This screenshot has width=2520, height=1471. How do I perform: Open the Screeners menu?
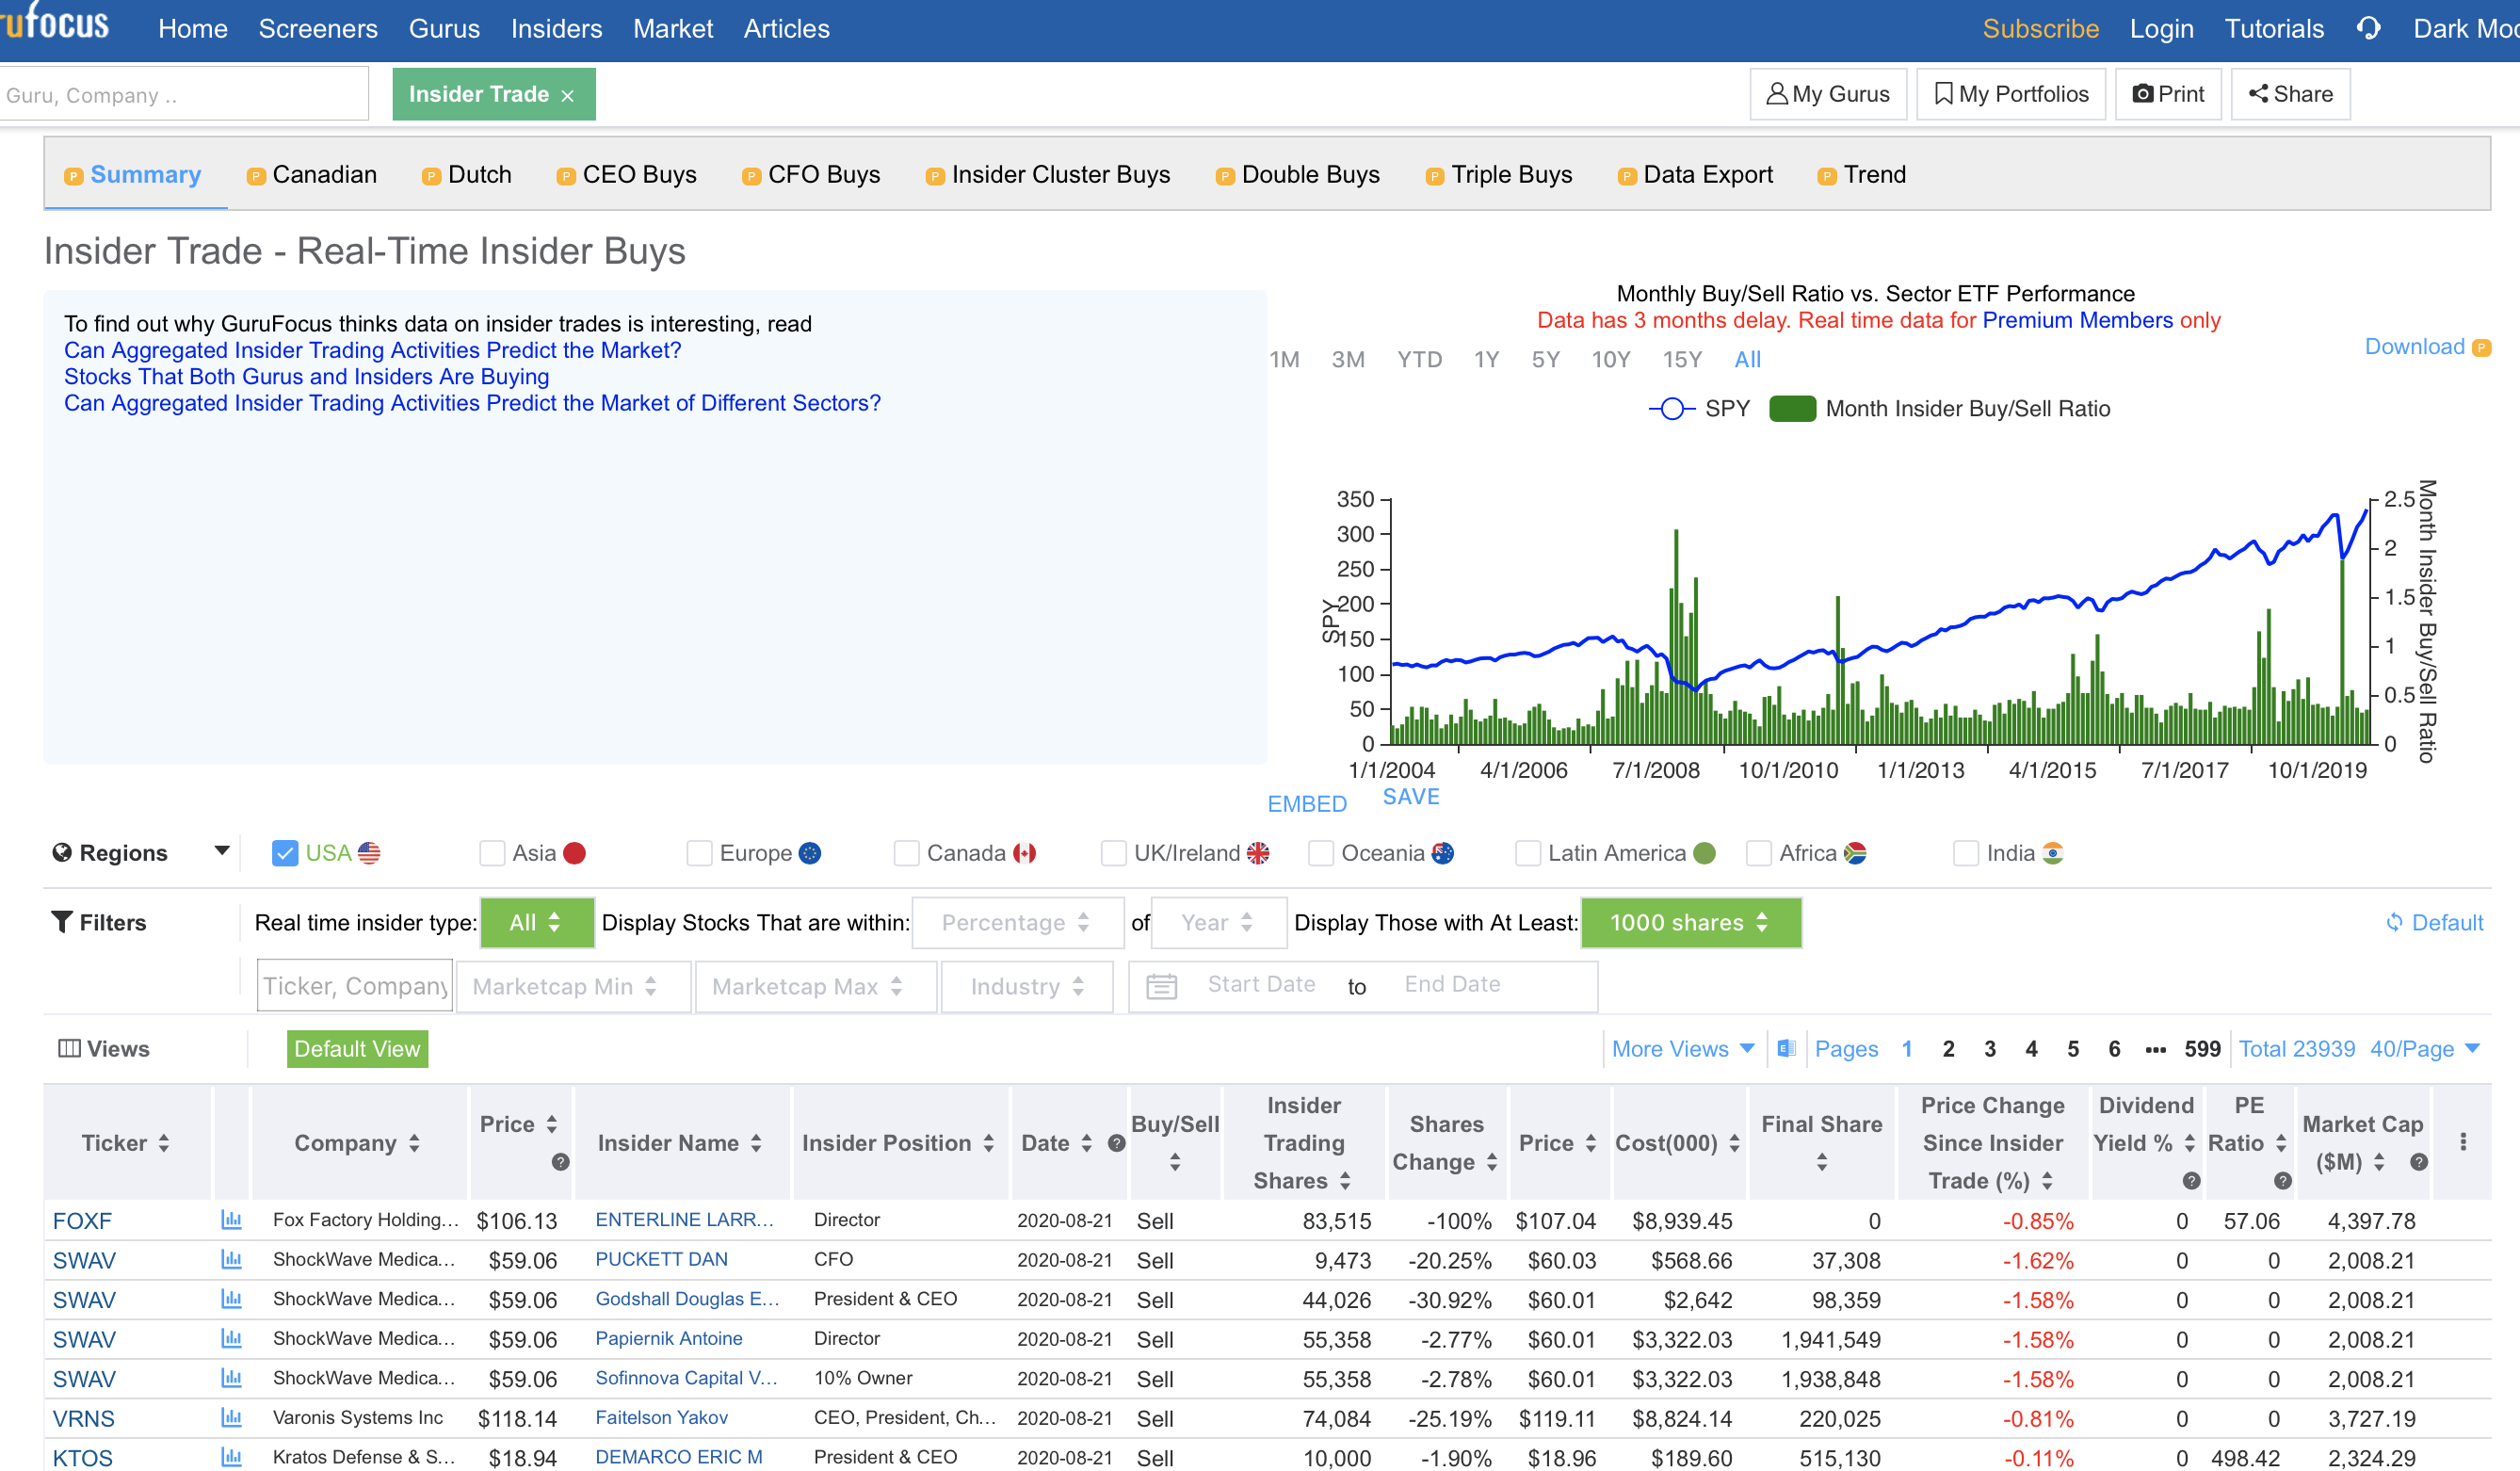318,29
